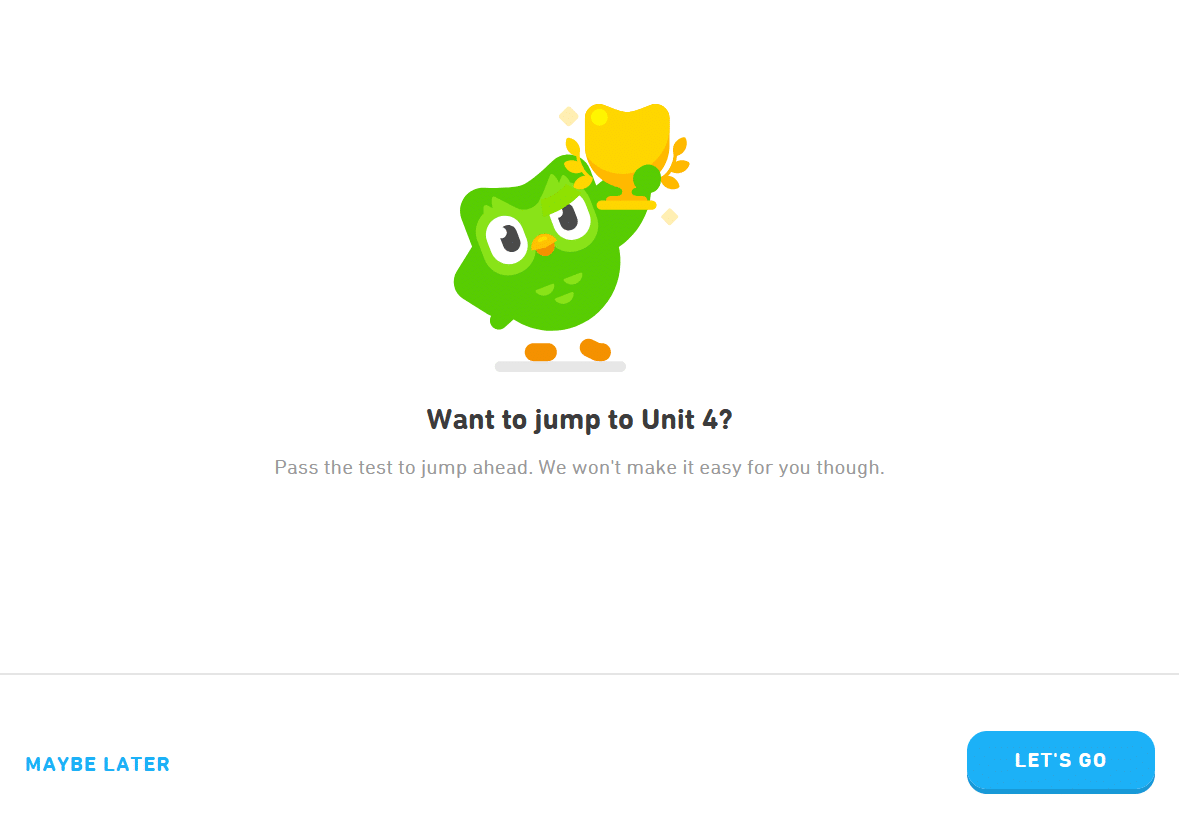The image size is (1179, 815).
Task: Click the owl's left eye
Action: 507,239
